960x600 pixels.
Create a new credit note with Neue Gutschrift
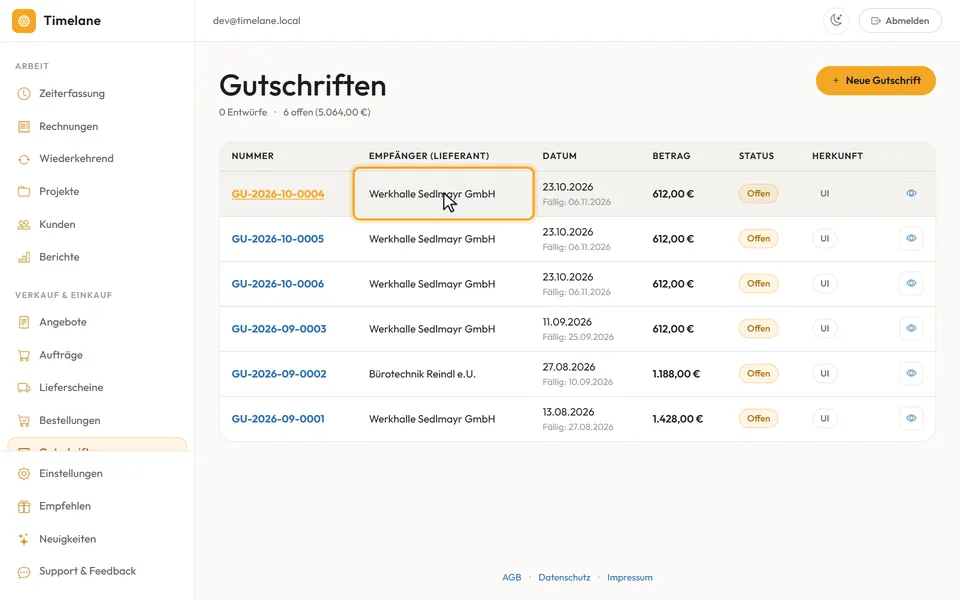pyautogui.click(x=876, y=80)
